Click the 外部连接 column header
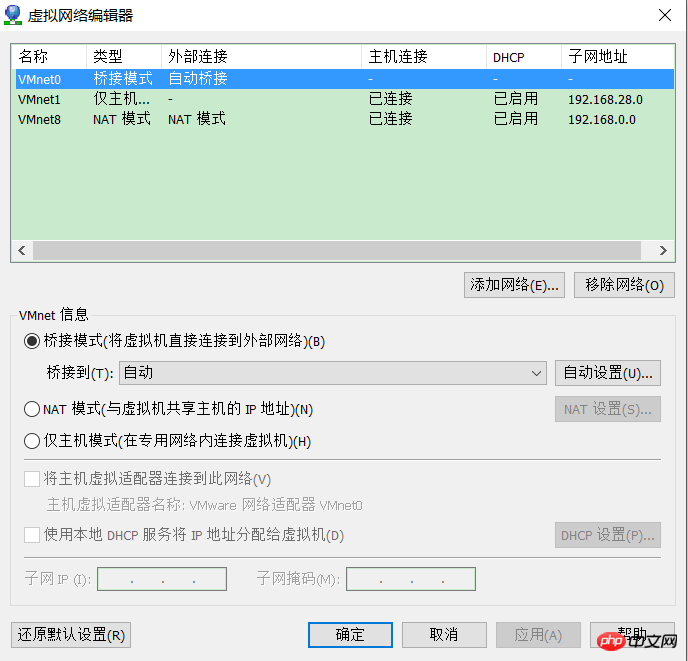 point(262,57)
